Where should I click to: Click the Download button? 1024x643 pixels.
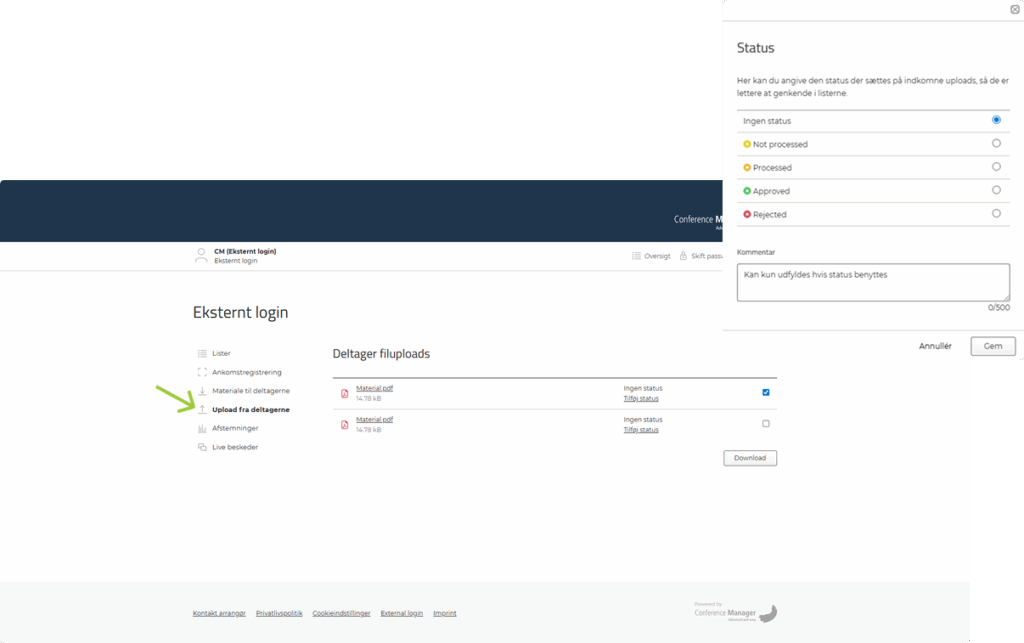(750, 458)
